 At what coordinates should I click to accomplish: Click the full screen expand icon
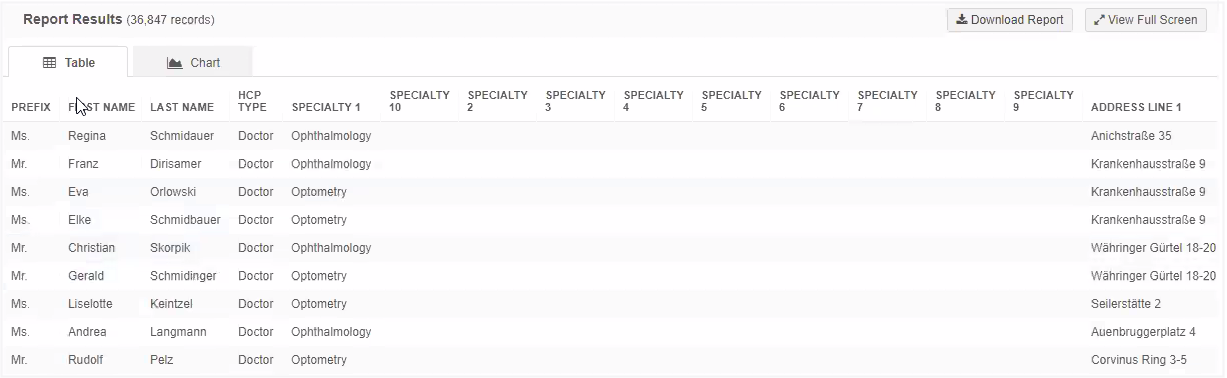(x=1099, y=20)
